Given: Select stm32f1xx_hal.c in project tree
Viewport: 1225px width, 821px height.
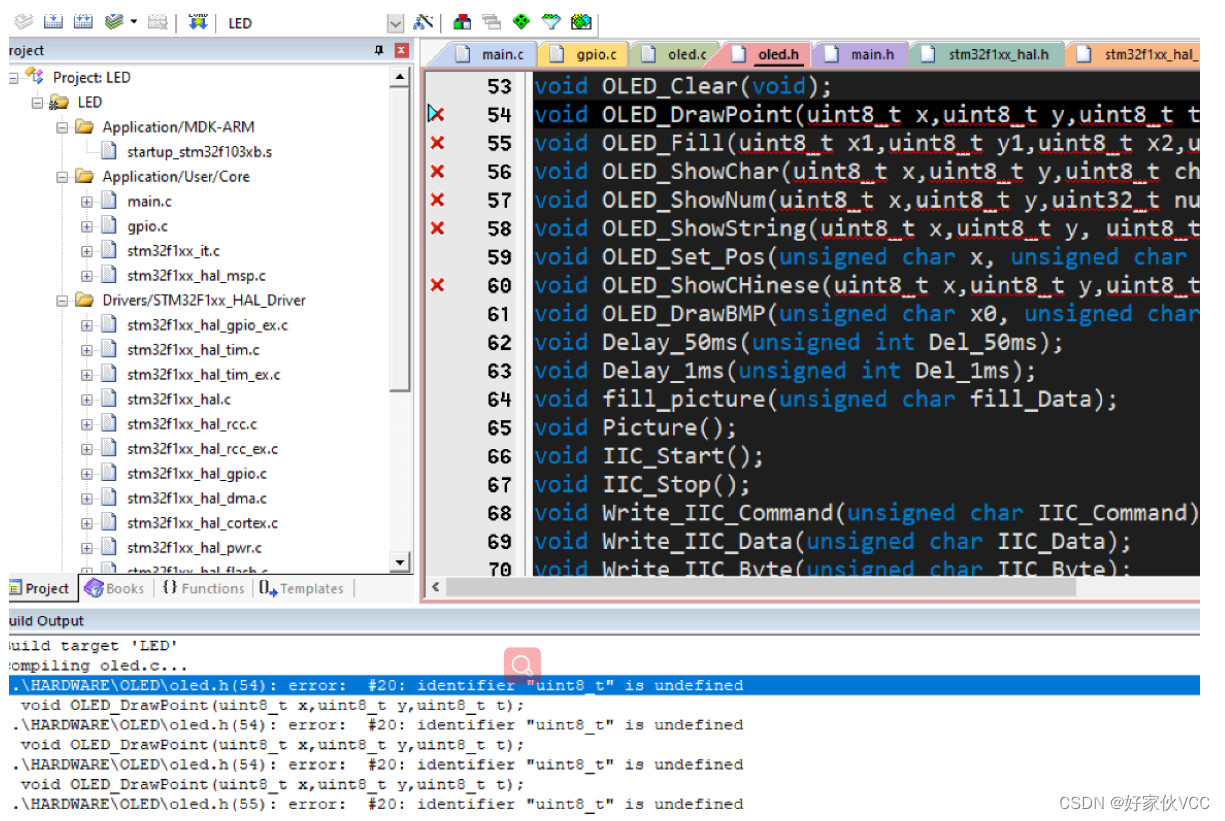Looking at the screenshot, I should click(x=178, y=399).
